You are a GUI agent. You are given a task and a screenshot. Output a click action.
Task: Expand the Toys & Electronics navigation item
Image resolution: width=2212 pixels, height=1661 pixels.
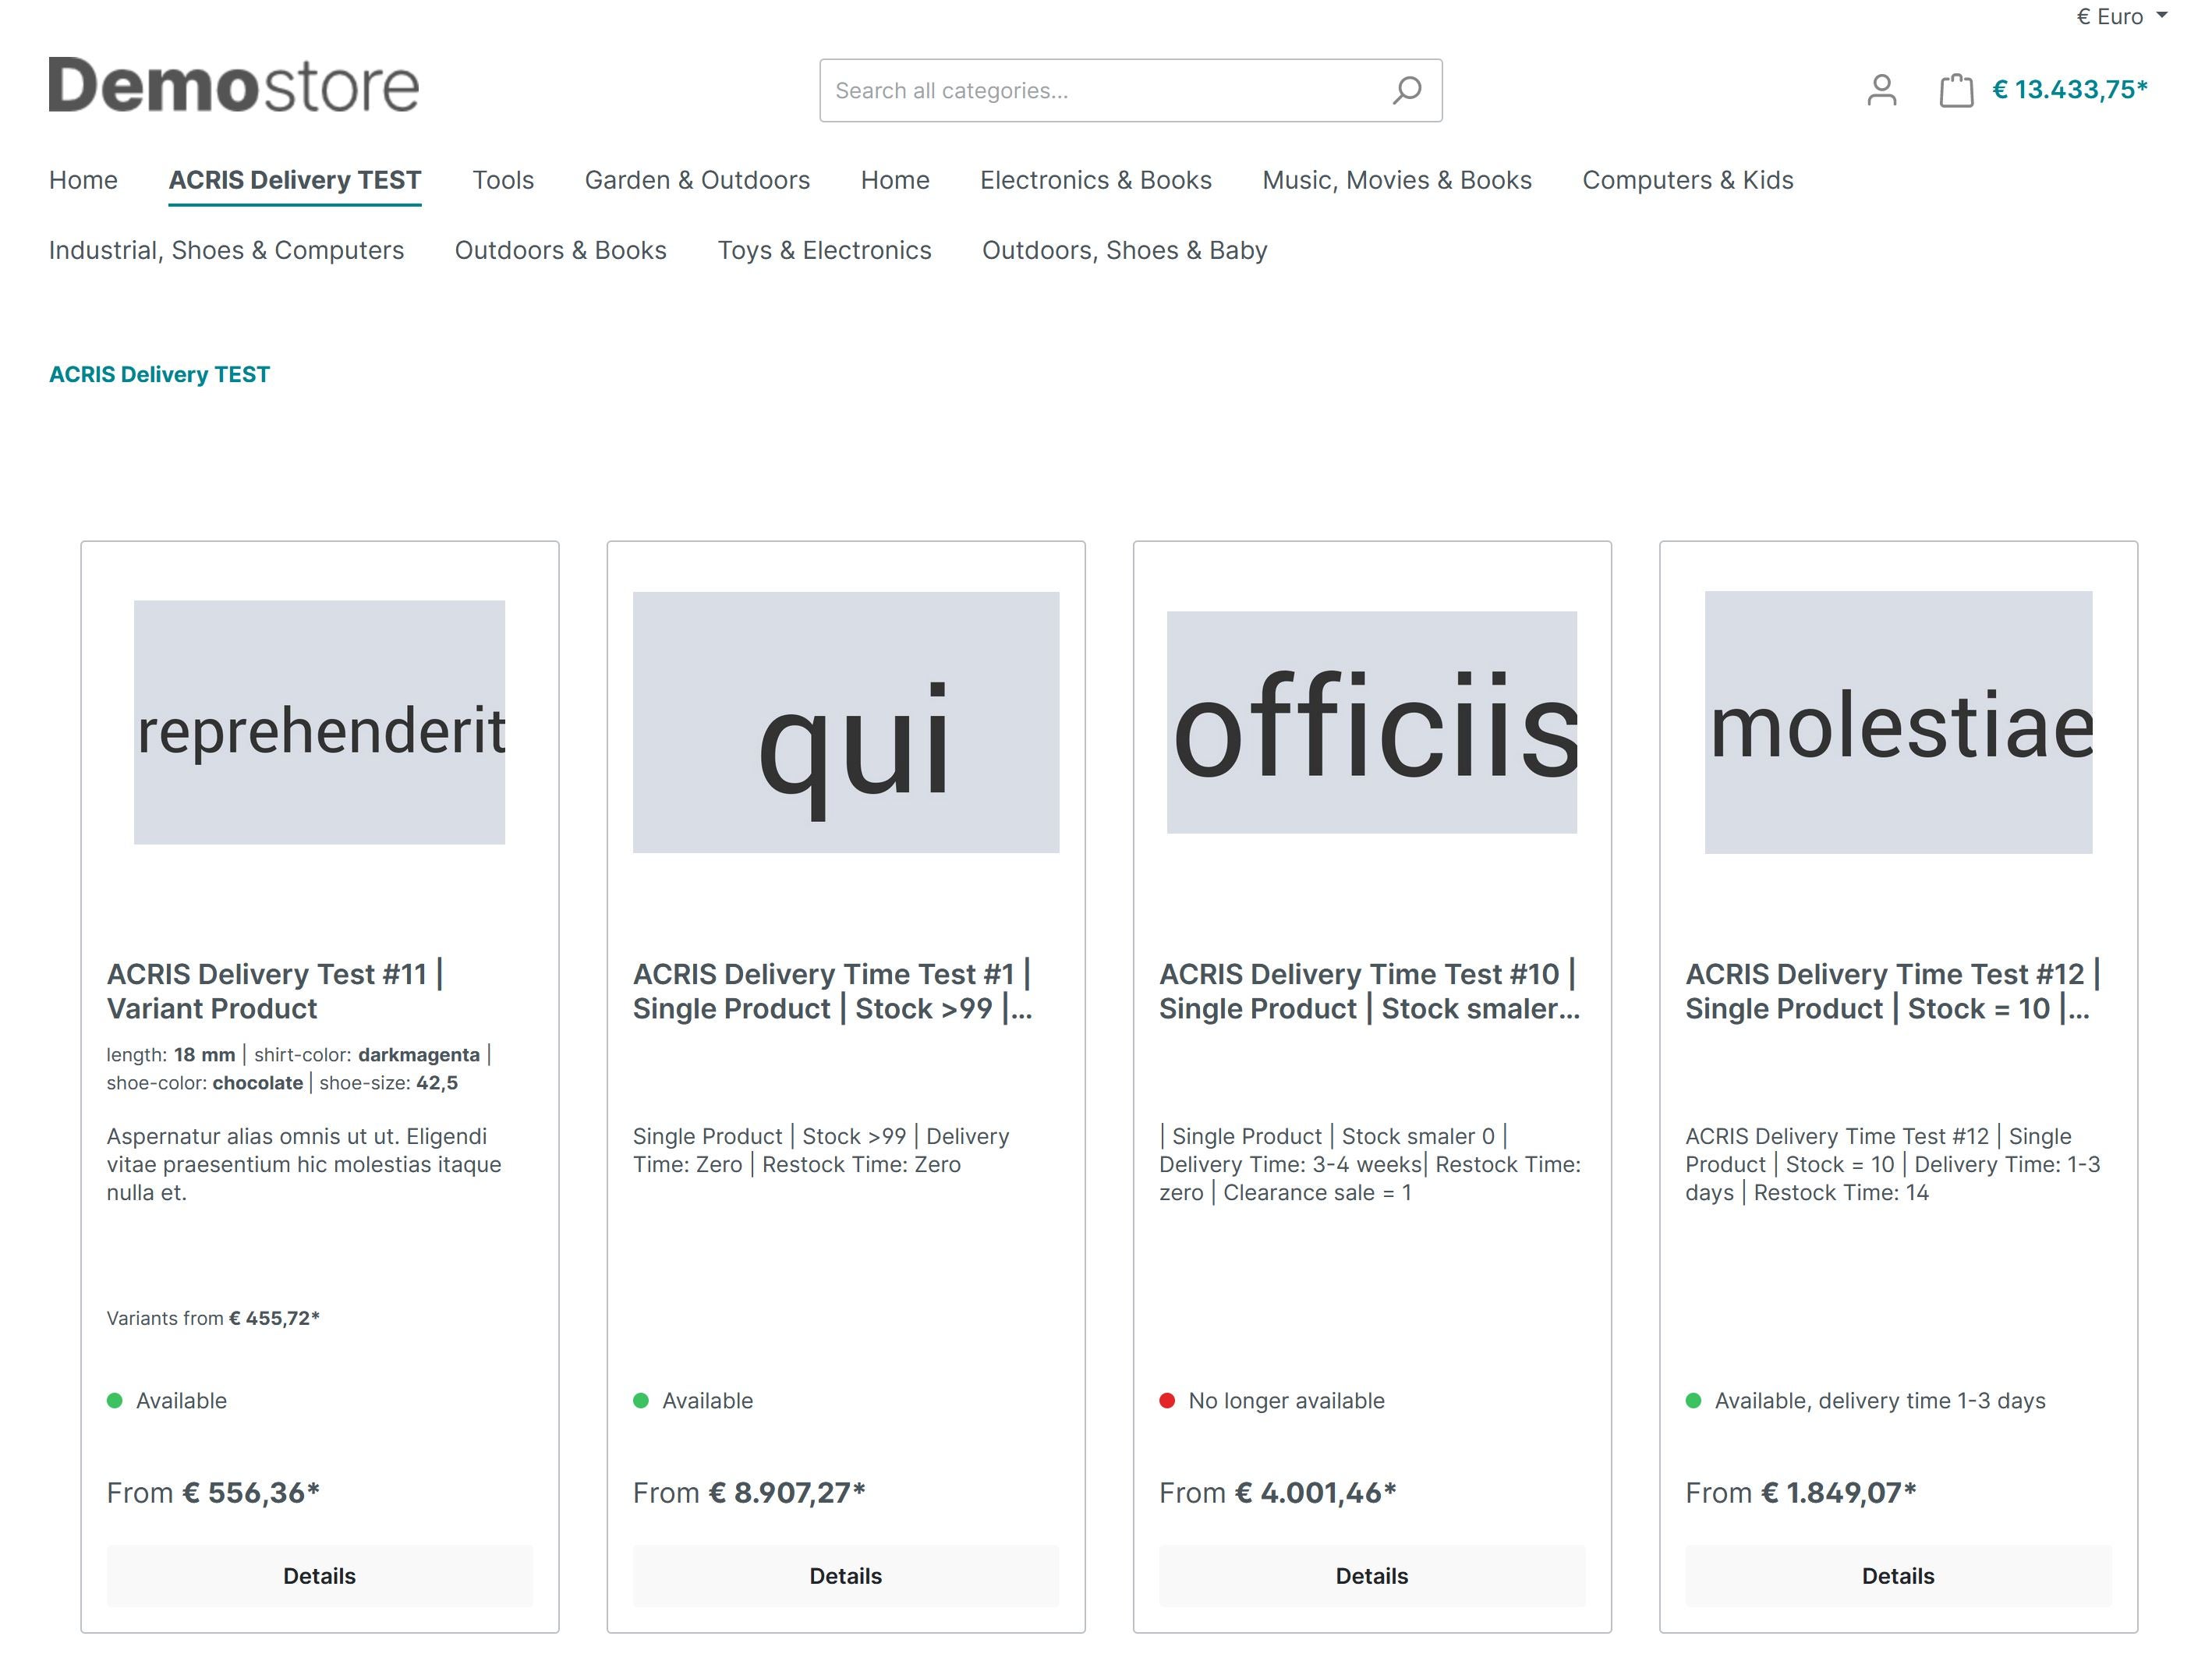pyautogui.click(x=825, y=250)
